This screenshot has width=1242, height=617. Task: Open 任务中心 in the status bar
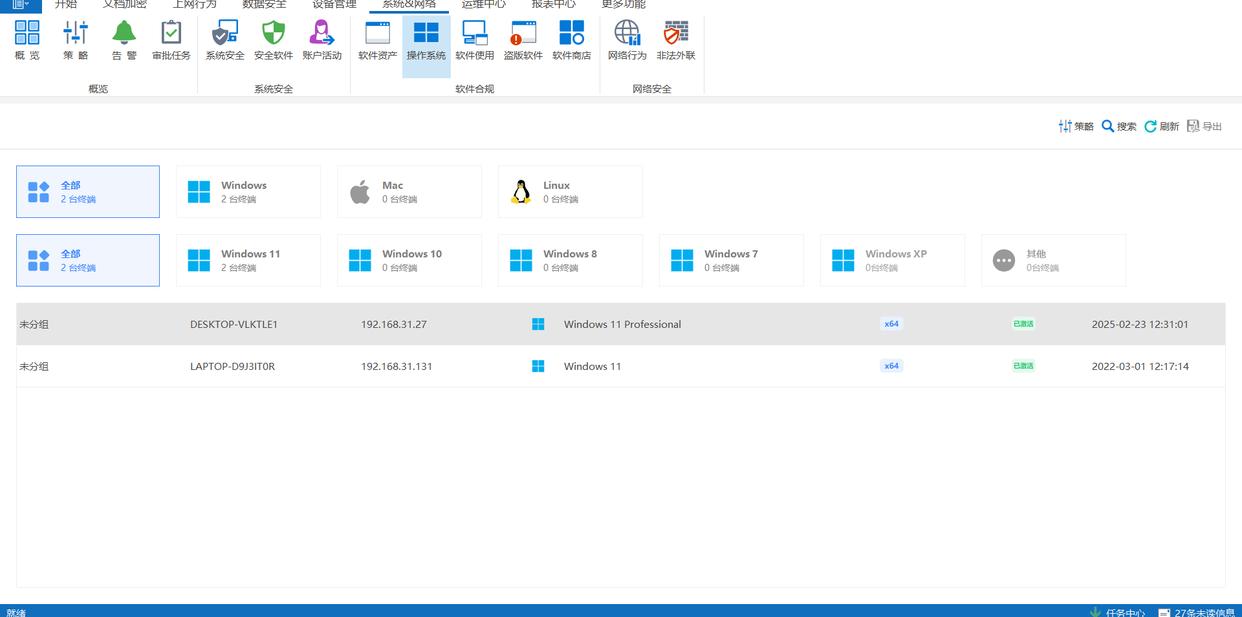(x=1117, y=611)
